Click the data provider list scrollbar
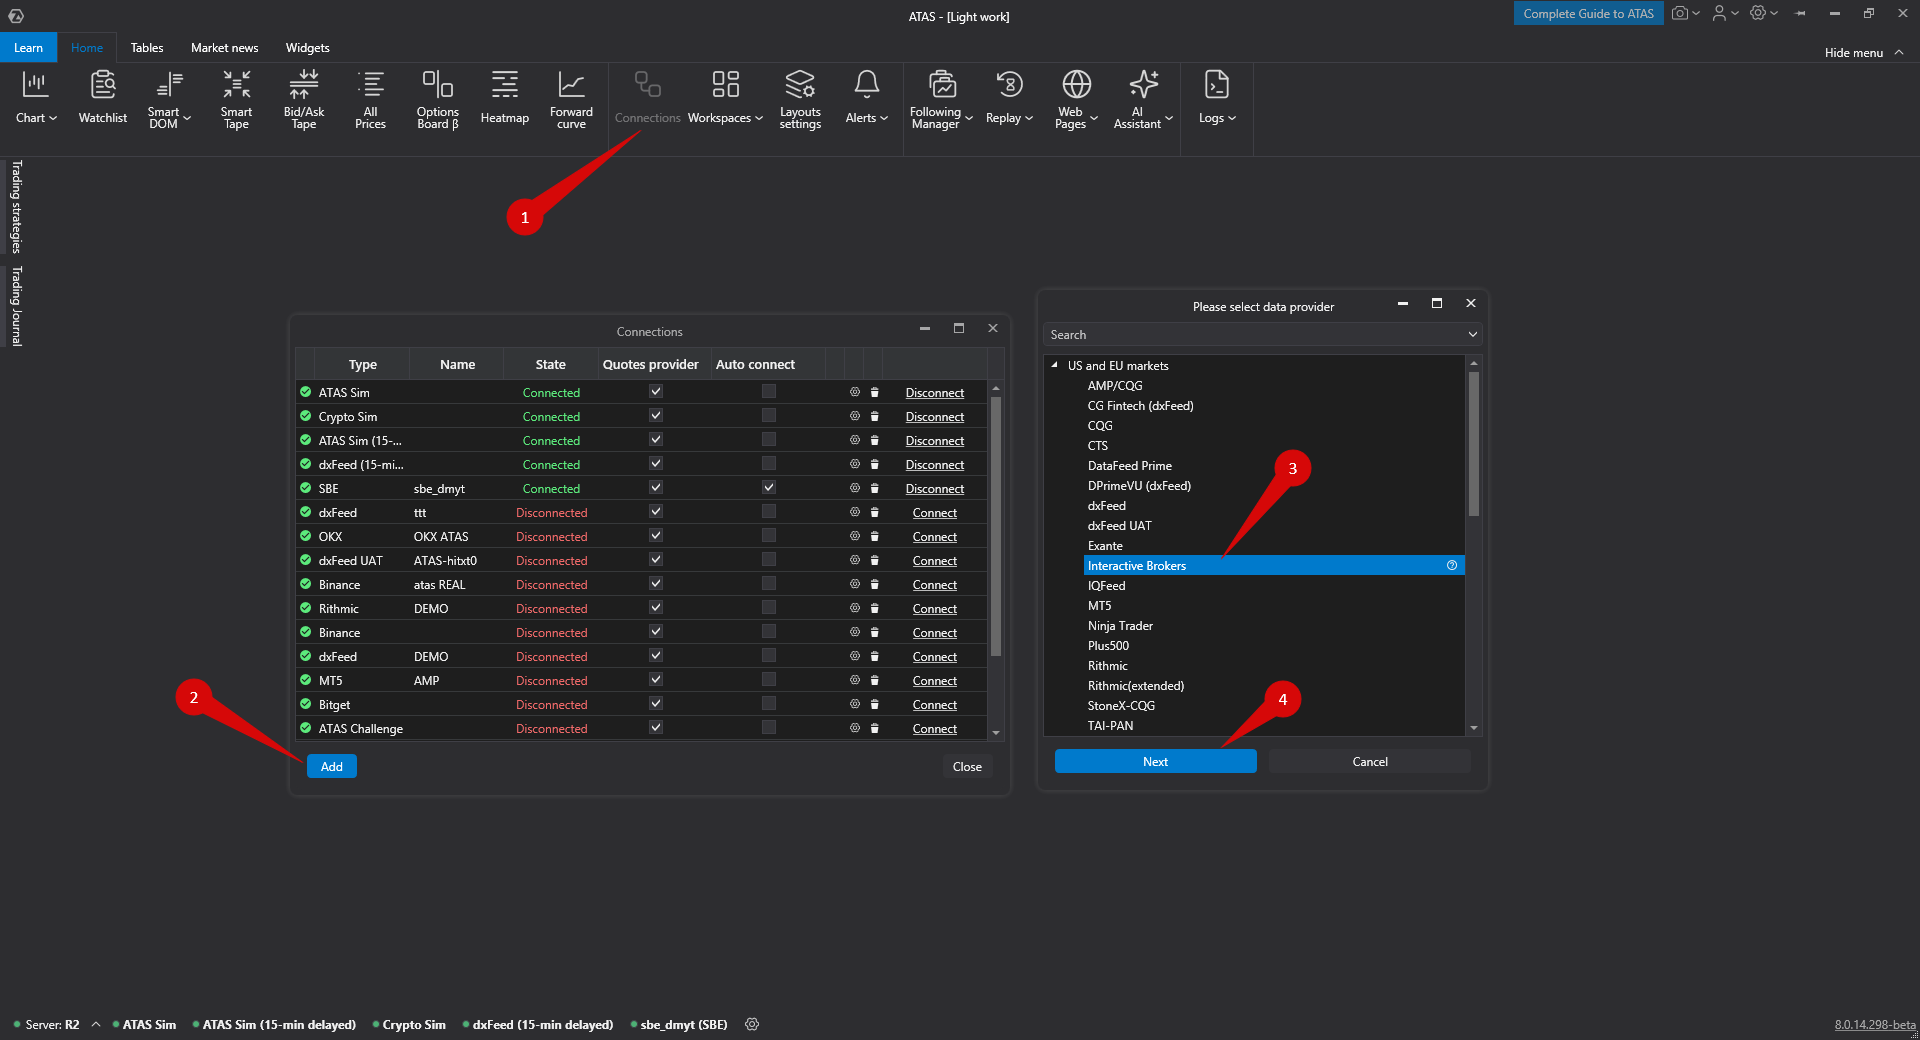Viewport: 1920px width, 1040px height. [x=1474, y=444]
